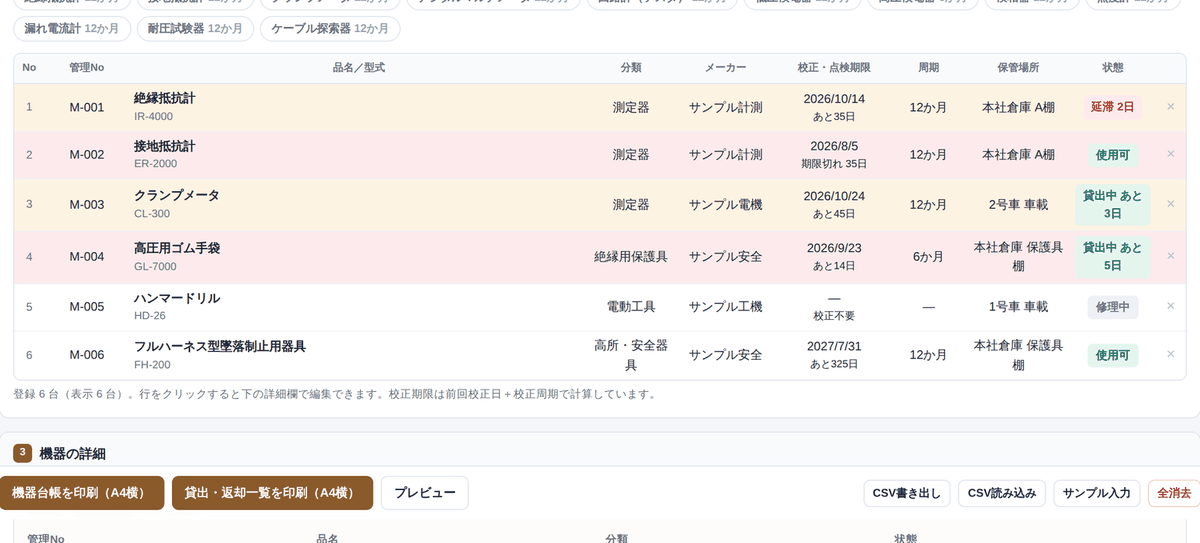
Task: Pick the ケーブル探索器 12か月 preset chip
Action: click(330, 29)
